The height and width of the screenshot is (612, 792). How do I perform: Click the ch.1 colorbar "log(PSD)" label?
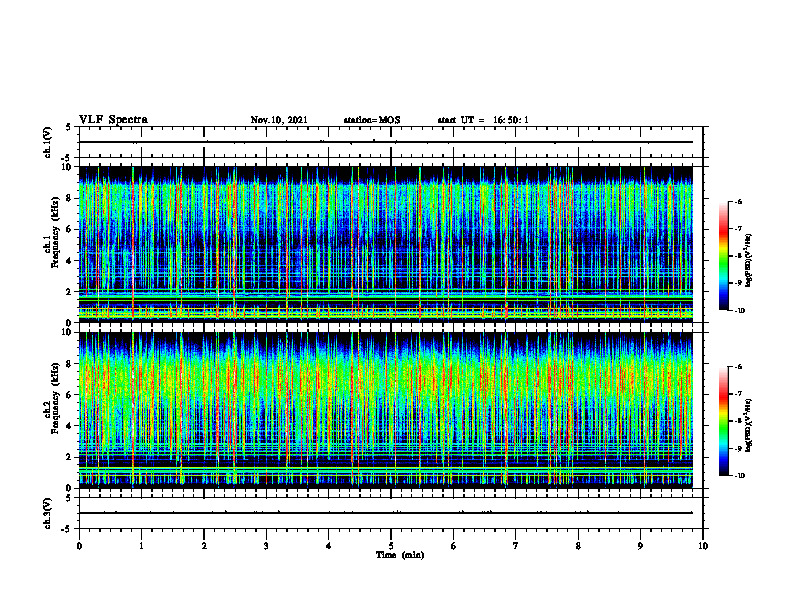point(749,260)
